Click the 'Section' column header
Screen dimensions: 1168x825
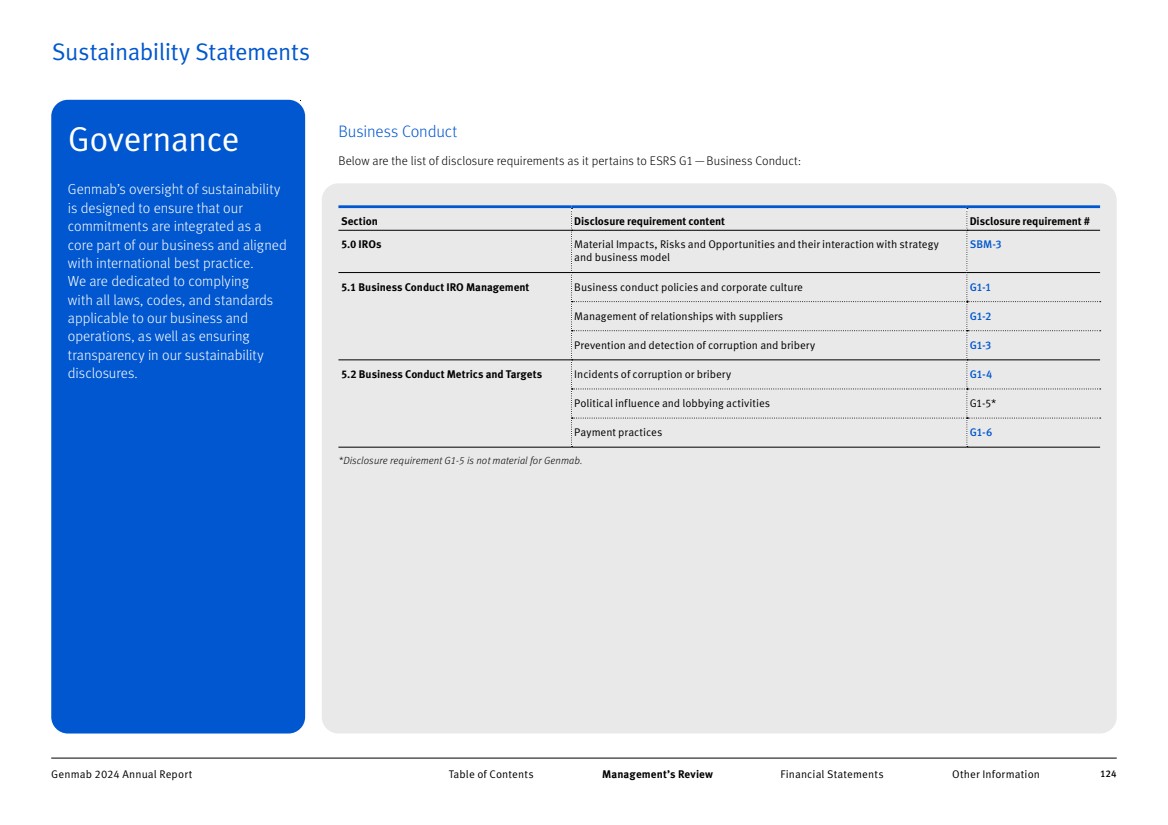pos(359,221)
